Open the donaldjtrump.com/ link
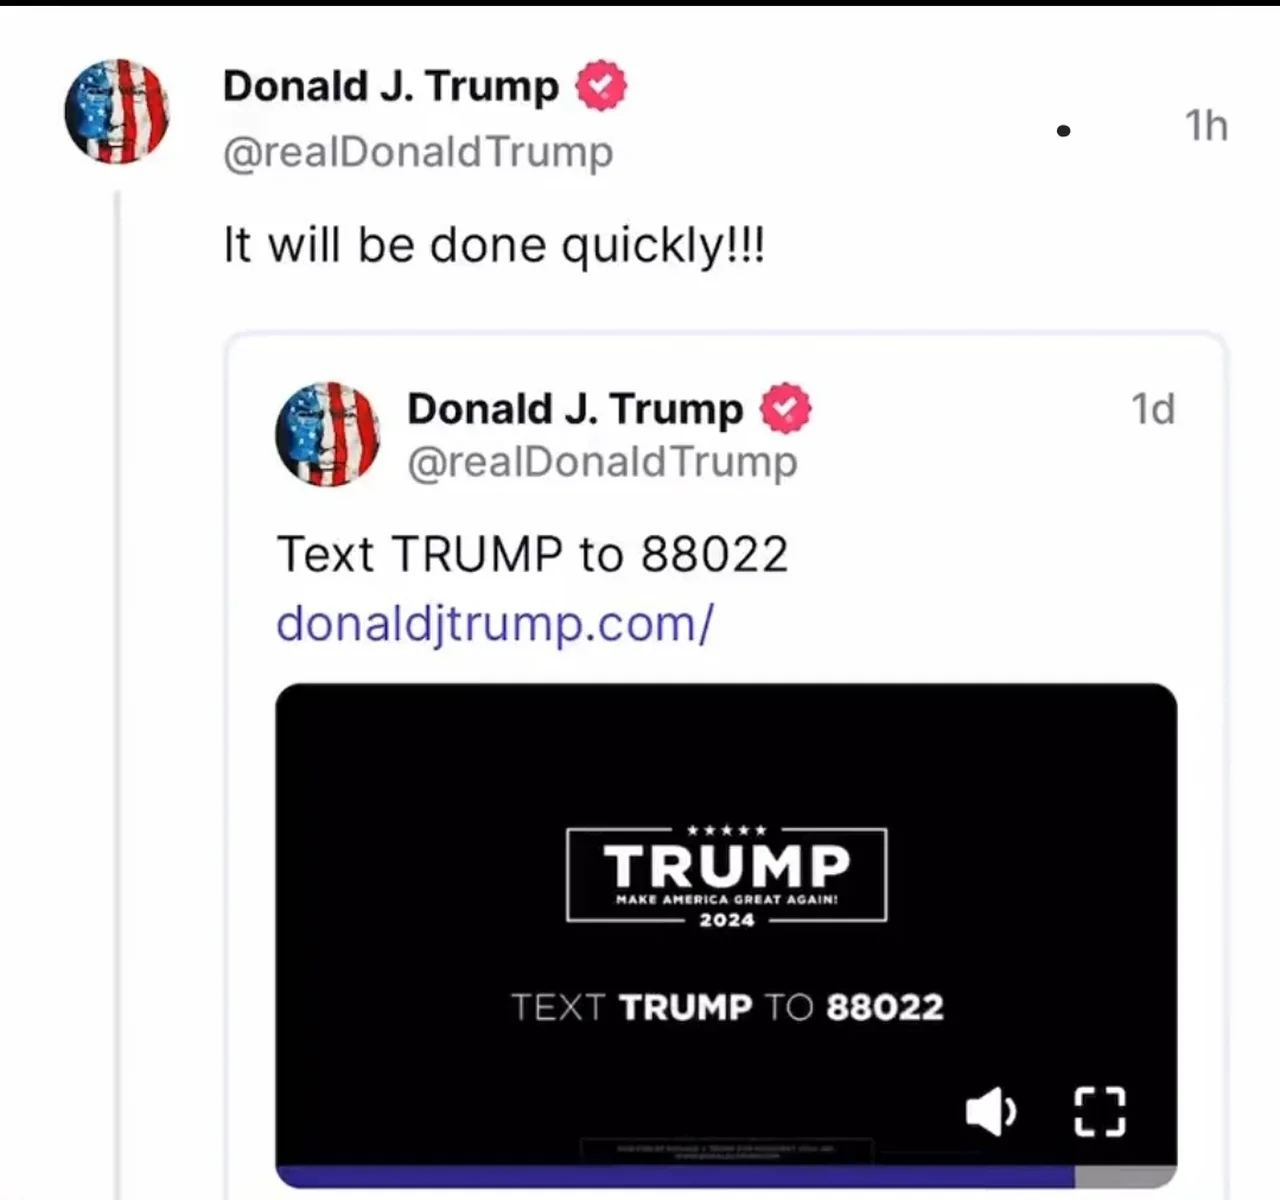The image size is (1280, 1200). [495, 624]
